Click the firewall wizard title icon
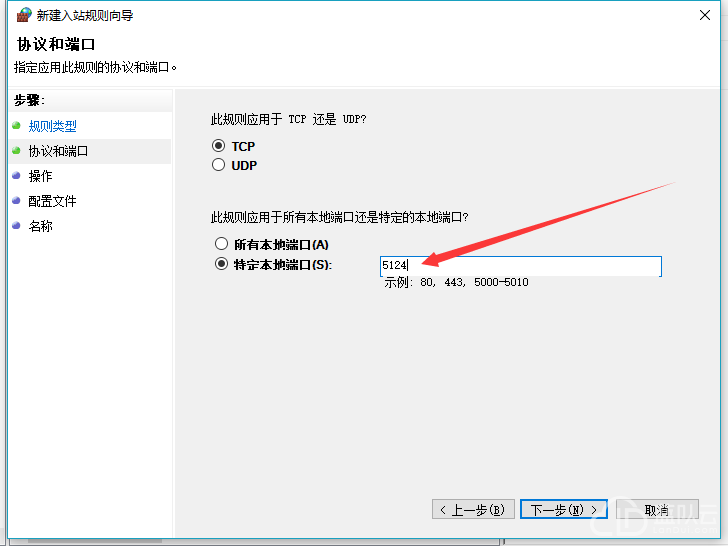The height and width of the screenshot is (546, 728). click(24, 15)
